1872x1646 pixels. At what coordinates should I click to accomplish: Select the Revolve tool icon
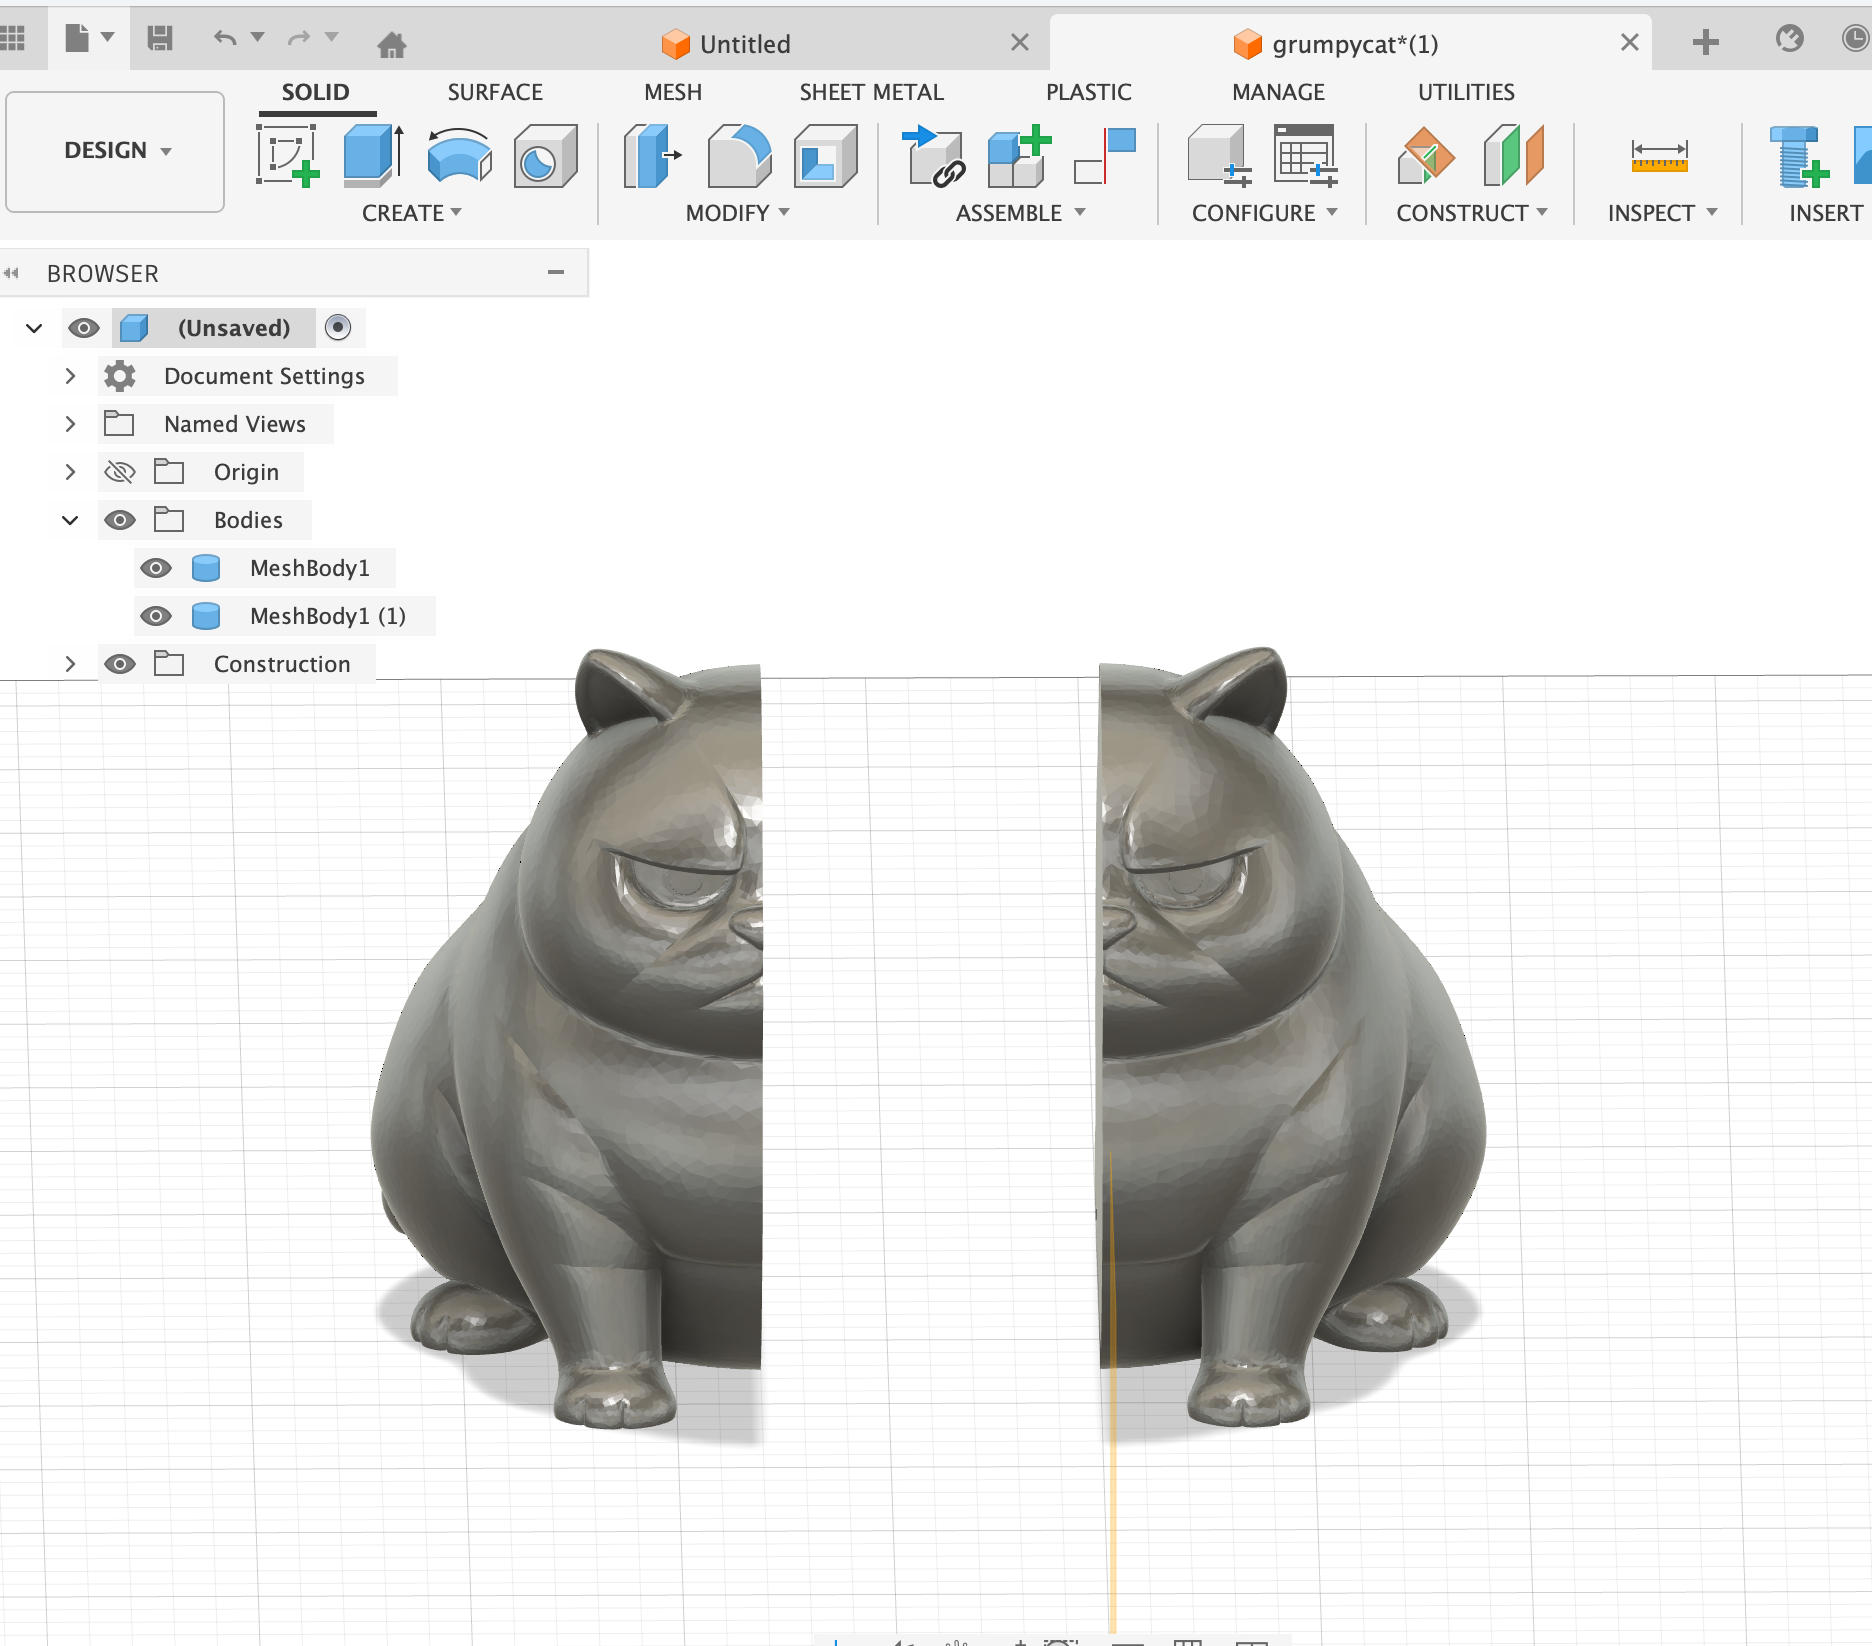click(459, 156)
